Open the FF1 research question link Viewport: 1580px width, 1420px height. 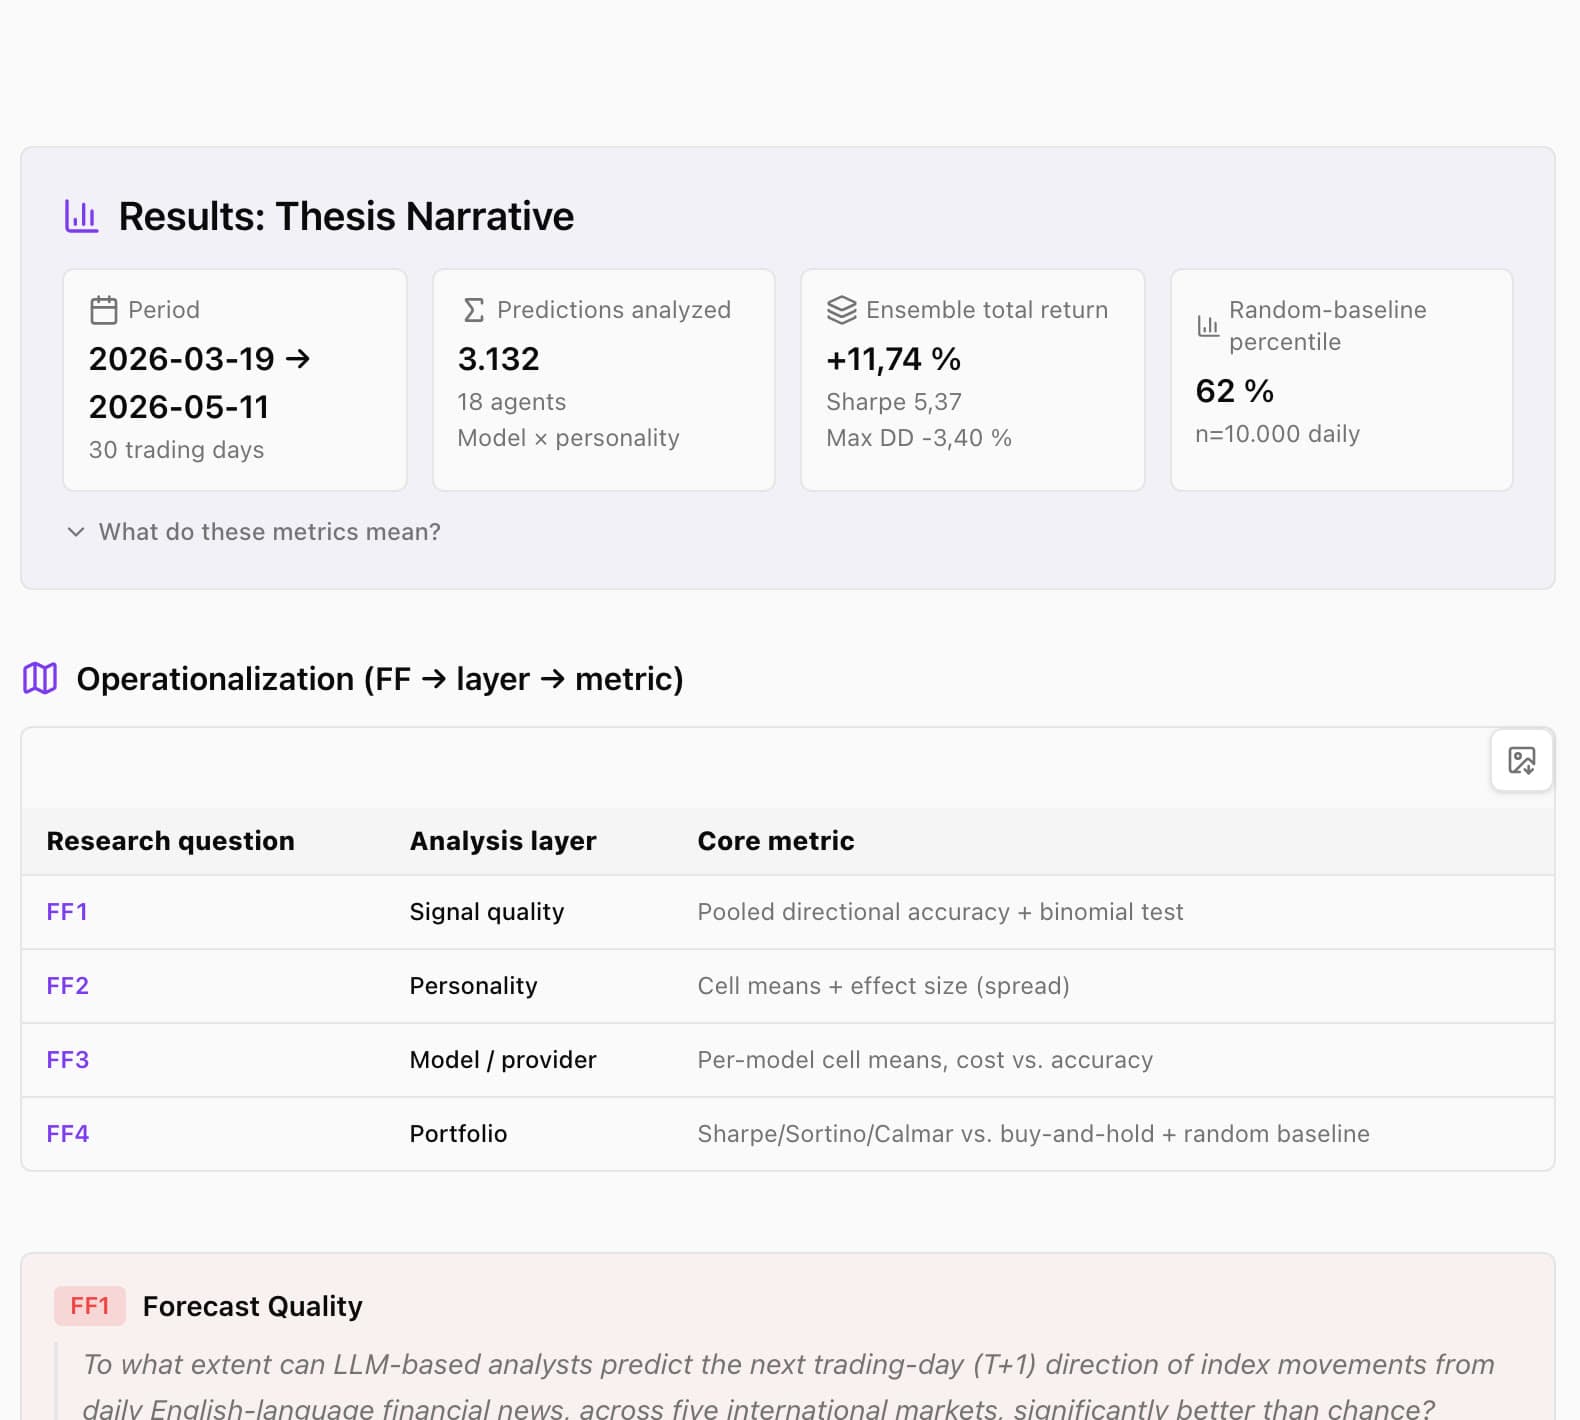(67, 912)
